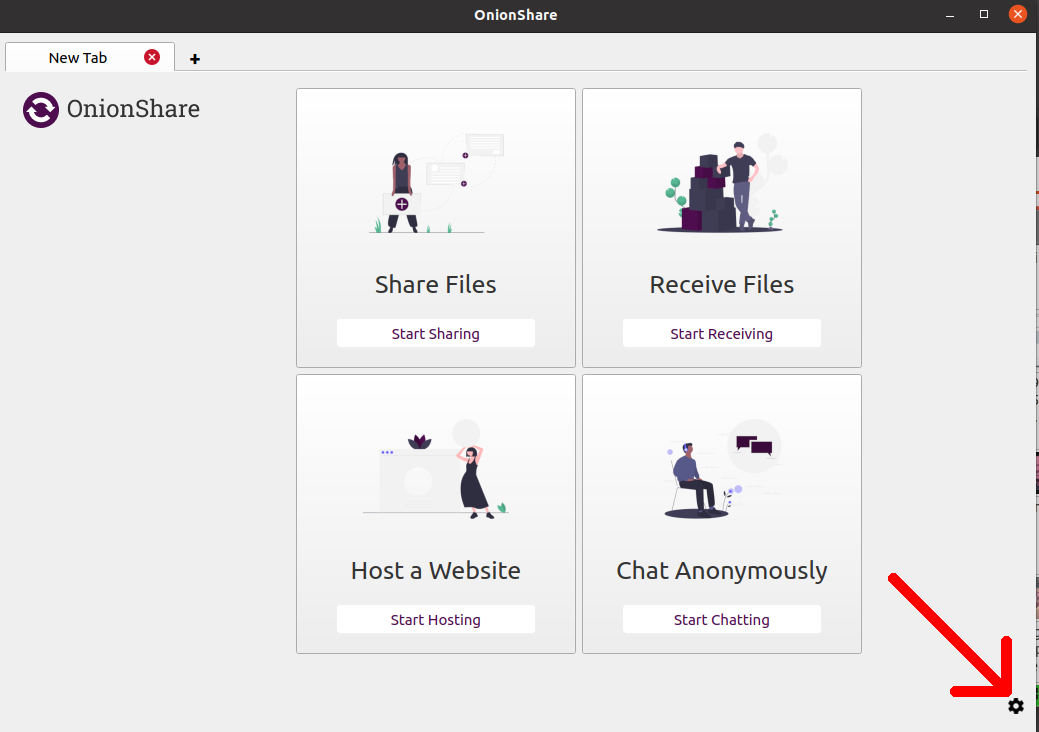
Task: Click the Host a Website heading
Action: pyautogui.click(x=435, y=570)
